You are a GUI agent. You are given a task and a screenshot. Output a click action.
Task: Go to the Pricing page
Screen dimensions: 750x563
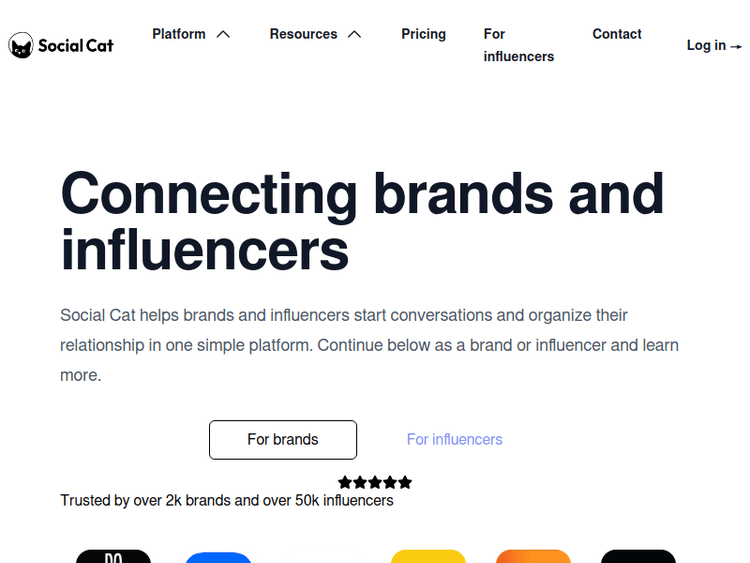[424, 34]
